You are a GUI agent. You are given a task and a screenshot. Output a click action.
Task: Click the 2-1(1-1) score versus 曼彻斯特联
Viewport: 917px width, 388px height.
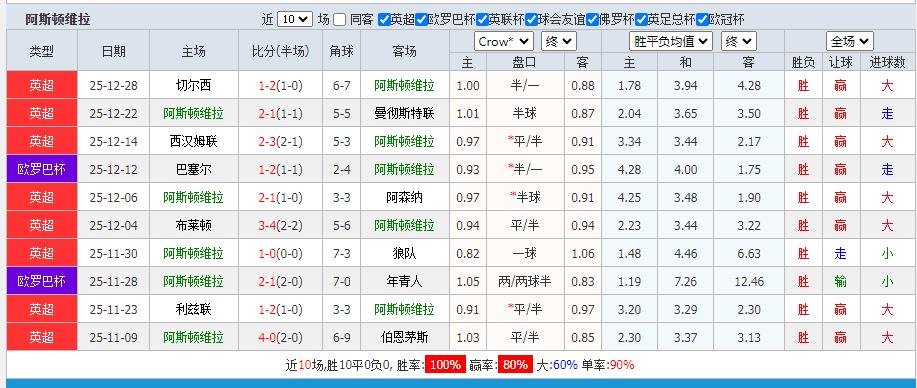point(281,114)
